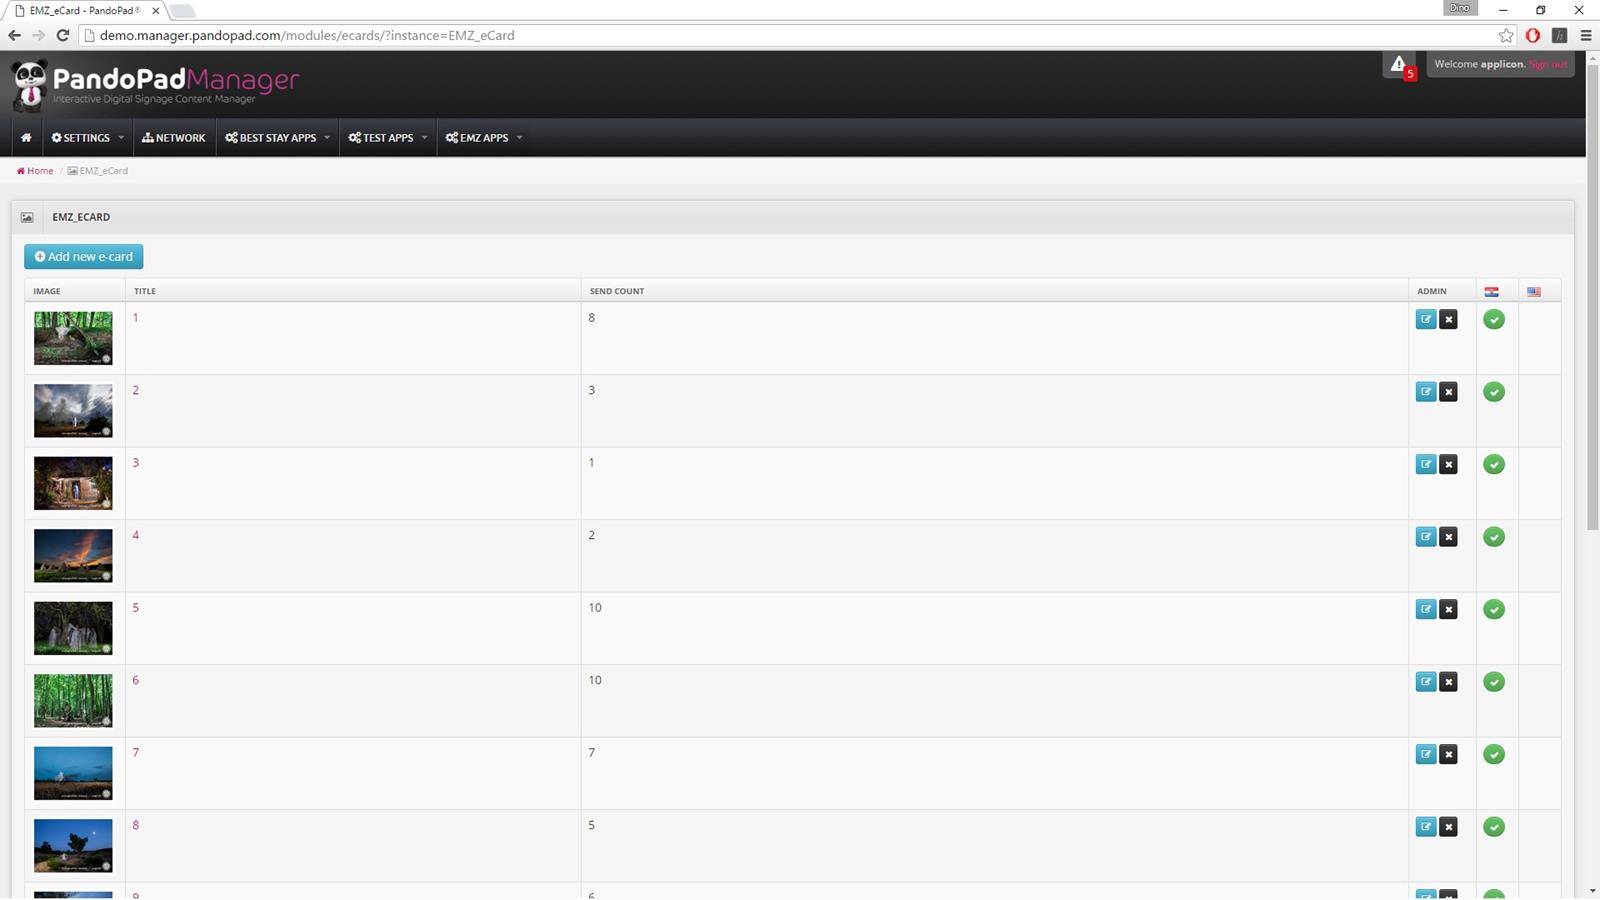The image size is (1600, 900).
Task: Click the IMAGE column header
Action: pos(47,292)
